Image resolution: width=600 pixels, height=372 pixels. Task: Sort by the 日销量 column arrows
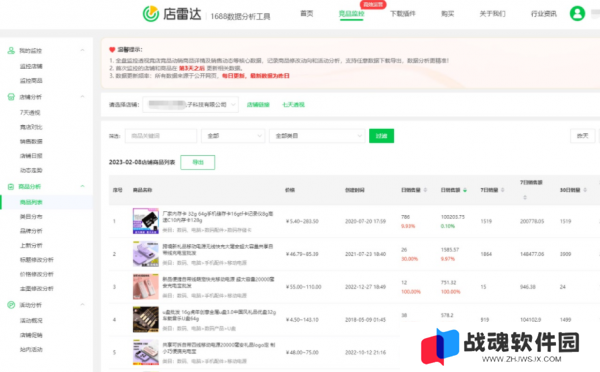[x=425, y=190]
